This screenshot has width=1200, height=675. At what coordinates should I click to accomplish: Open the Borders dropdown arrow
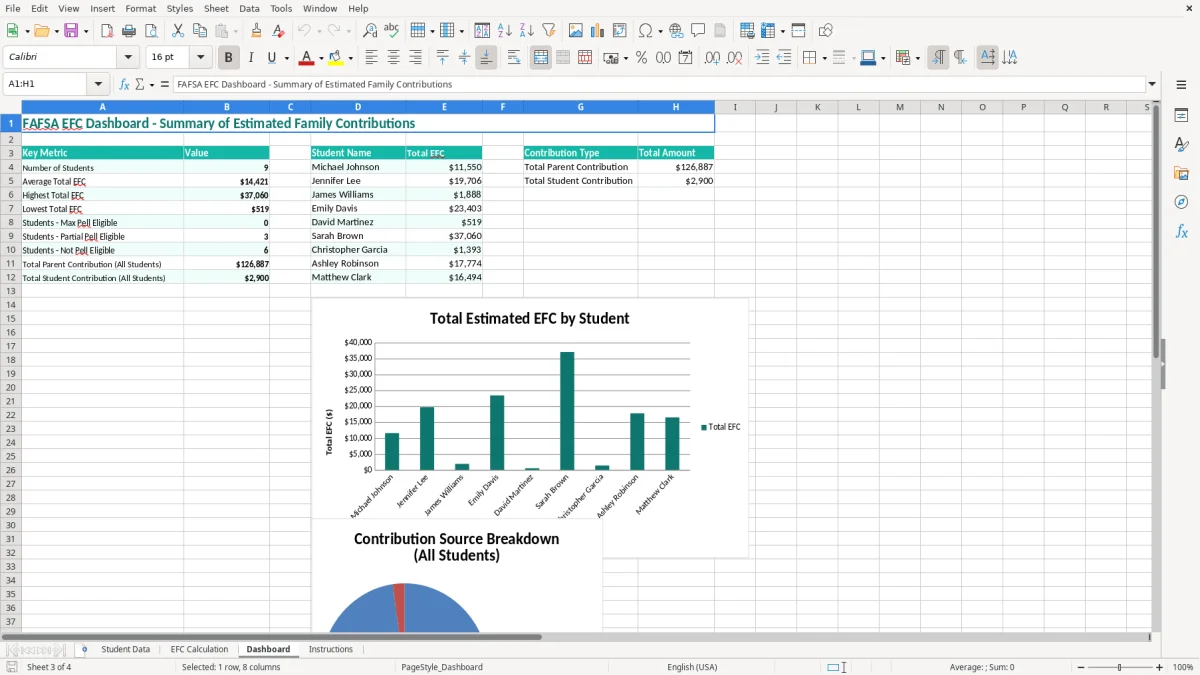click(824, 58)
